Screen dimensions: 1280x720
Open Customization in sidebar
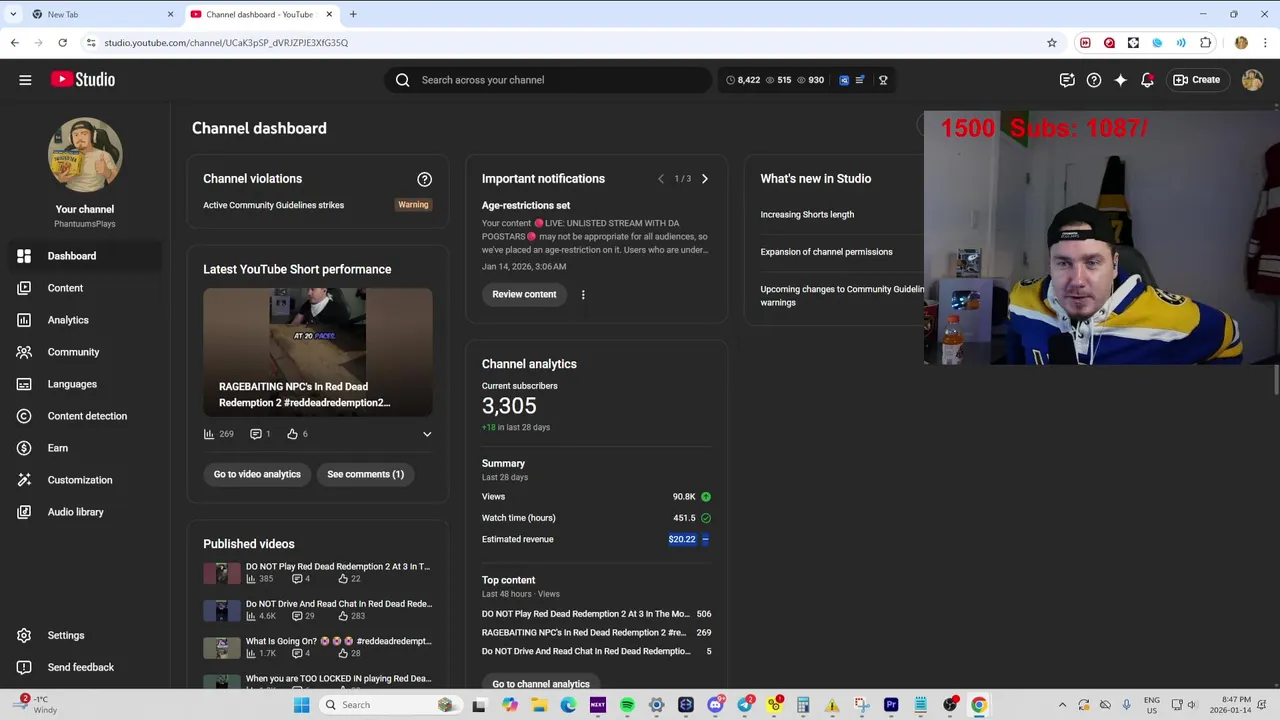[x=86, y=480]
